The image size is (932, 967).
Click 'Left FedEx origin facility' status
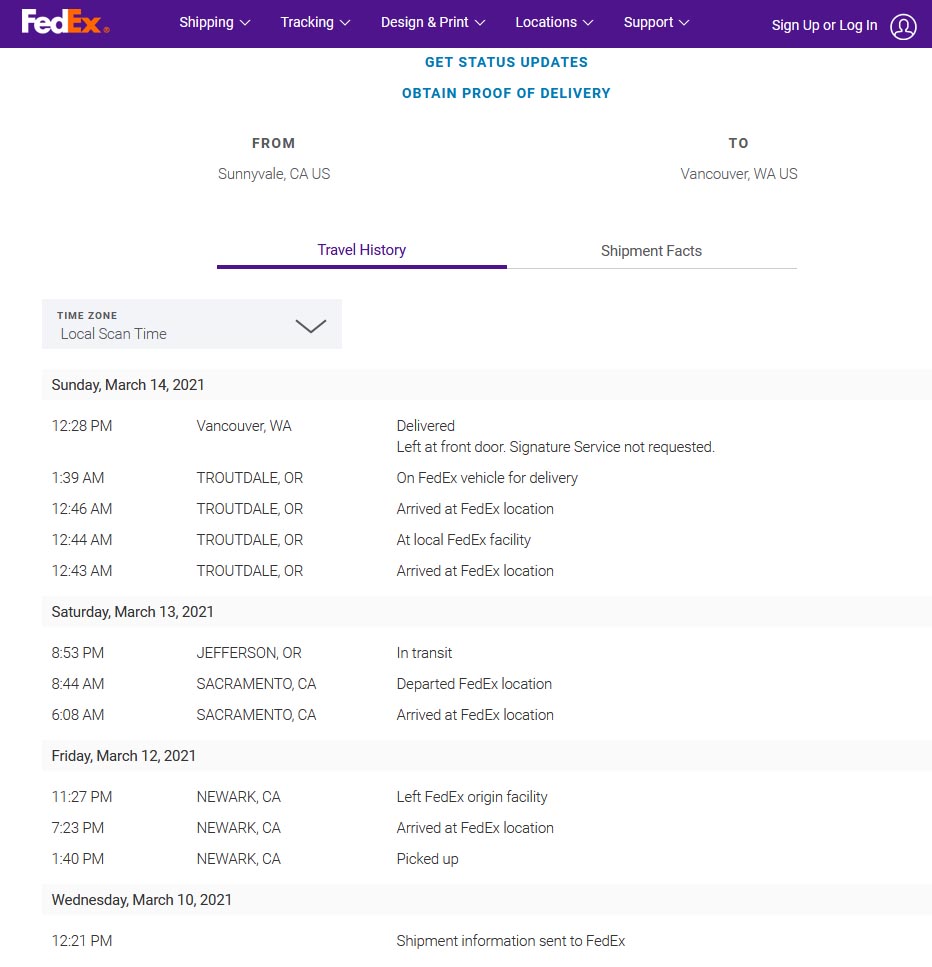pyautogui.click(x=472, y=797)
